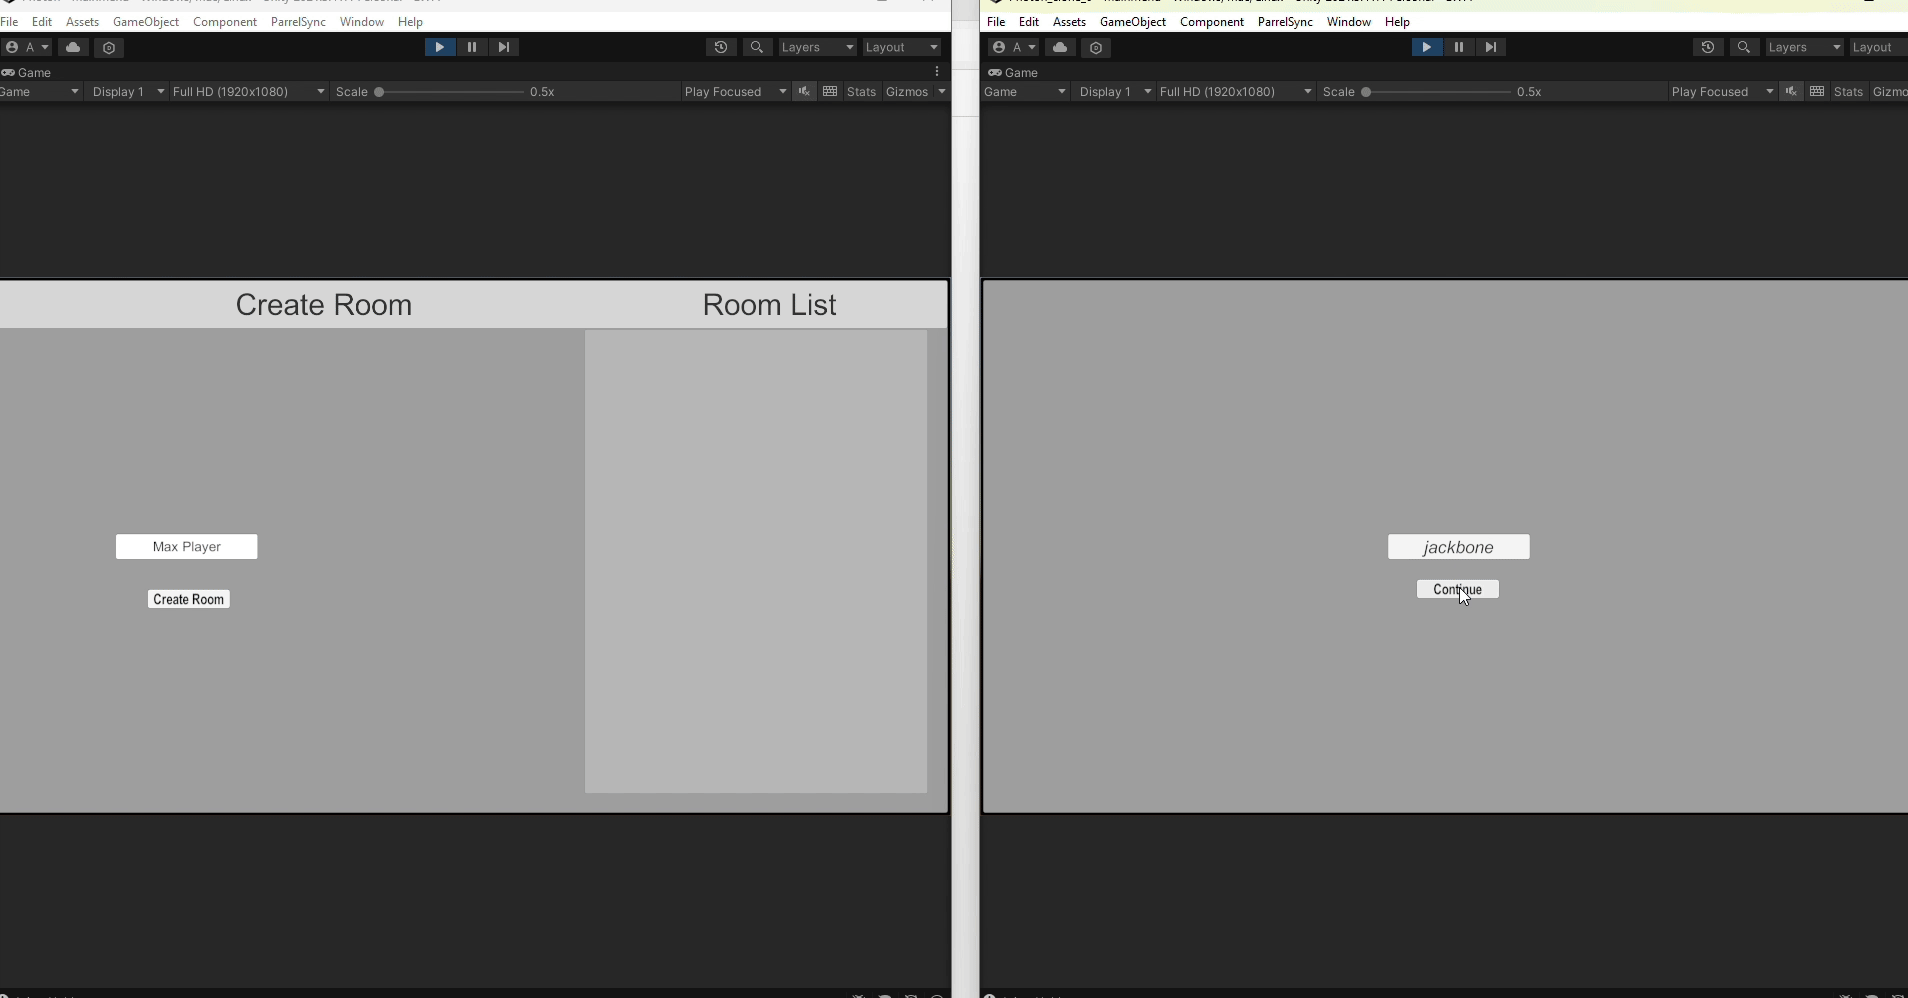Open Layers dropdown in left window
Image resolution: width=1908 pixels, height=998 pixels.
[817, 47]
